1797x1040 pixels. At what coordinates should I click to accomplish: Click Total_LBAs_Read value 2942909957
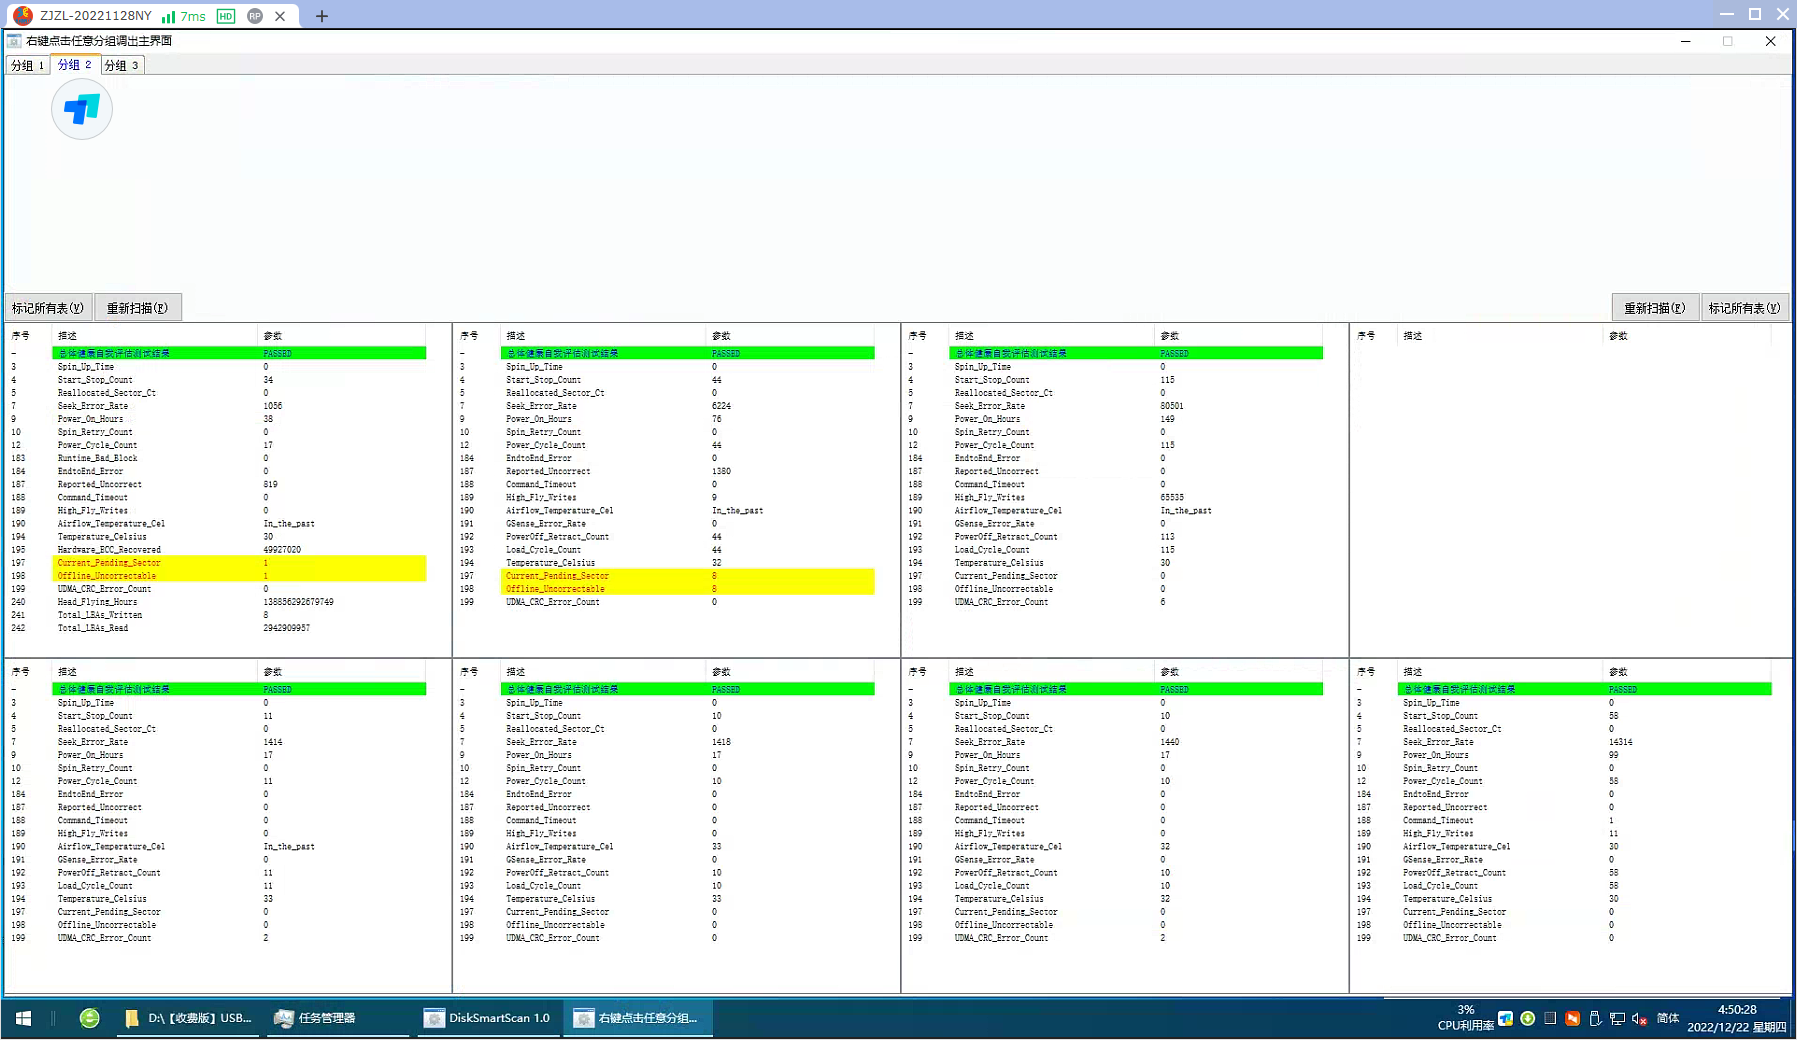(x=287, y=628)
